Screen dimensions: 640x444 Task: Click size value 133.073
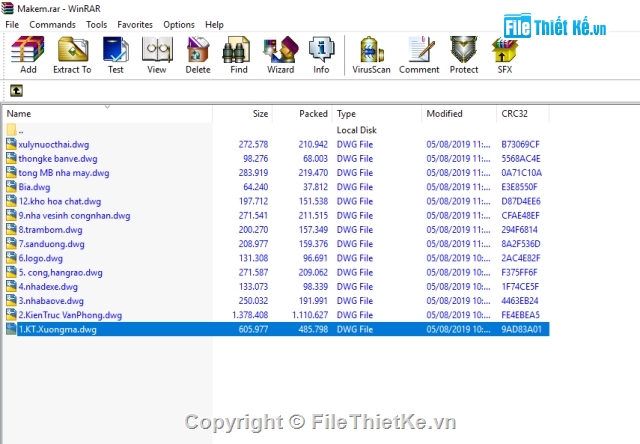coord(253,286)
